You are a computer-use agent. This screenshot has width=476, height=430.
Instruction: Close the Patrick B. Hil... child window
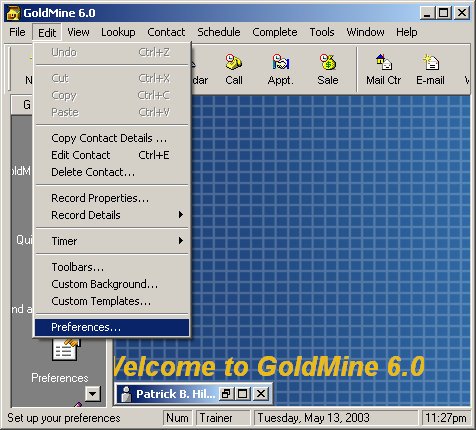point(261,394)
